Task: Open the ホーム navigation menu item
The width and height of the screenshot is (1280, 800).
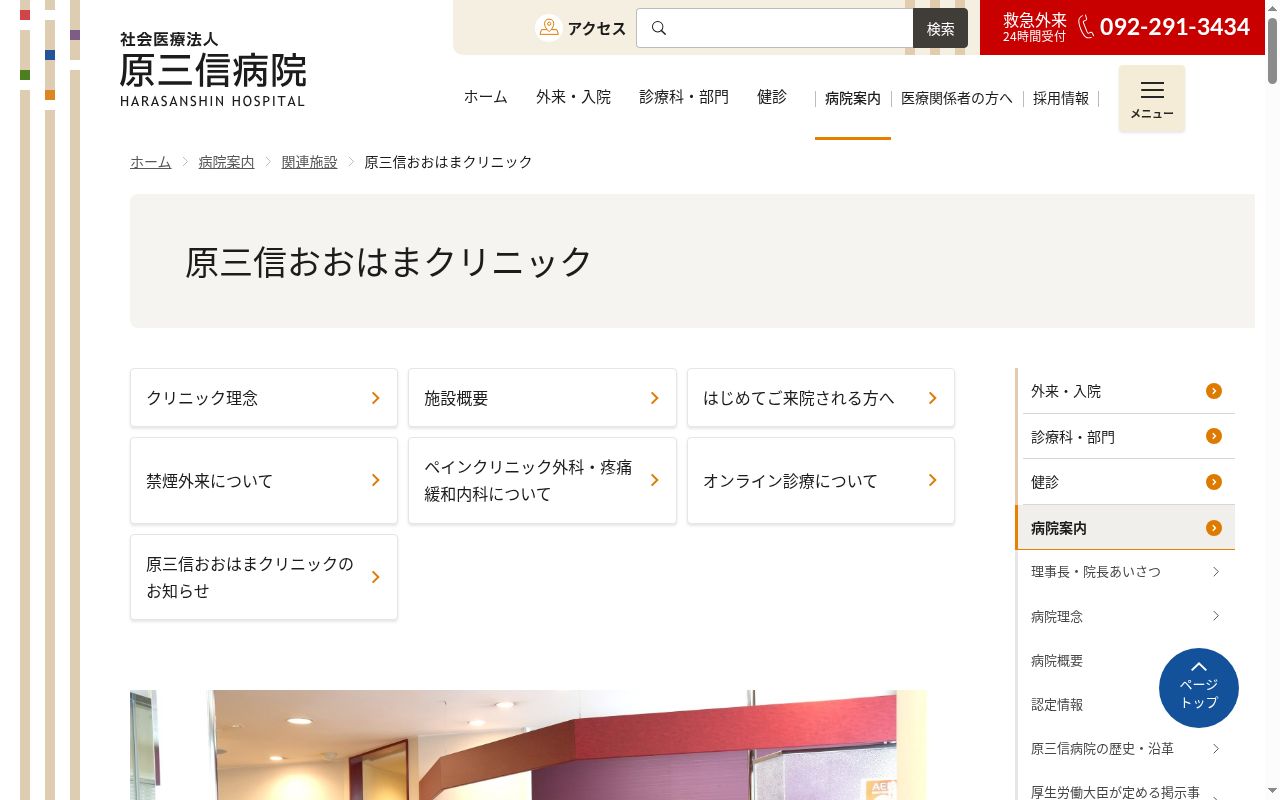Action: 486,97
